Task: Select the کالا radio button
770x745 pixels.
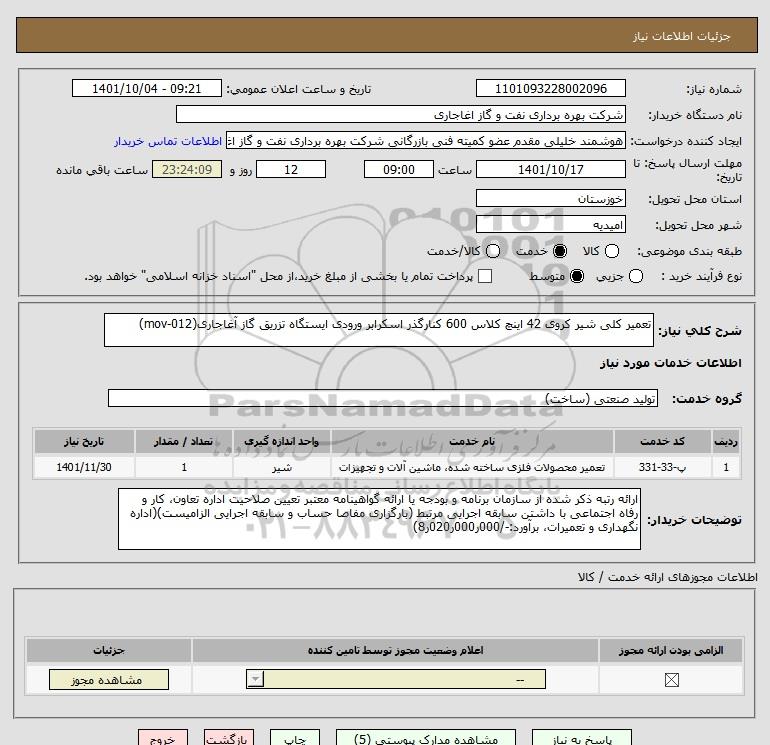Action: pos(611,251)
